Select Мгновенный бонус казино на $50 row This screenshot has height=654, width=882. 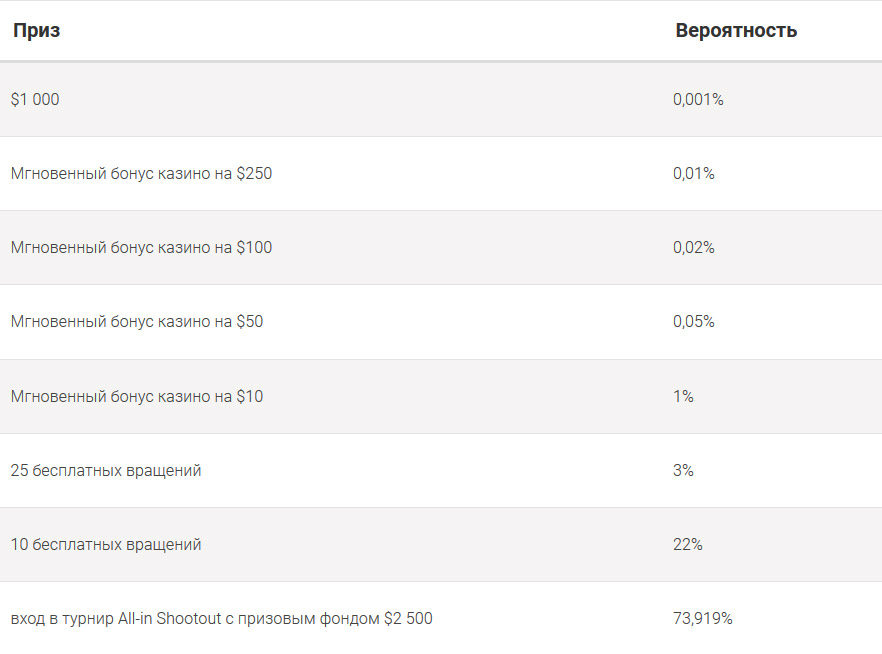[441, 322]
